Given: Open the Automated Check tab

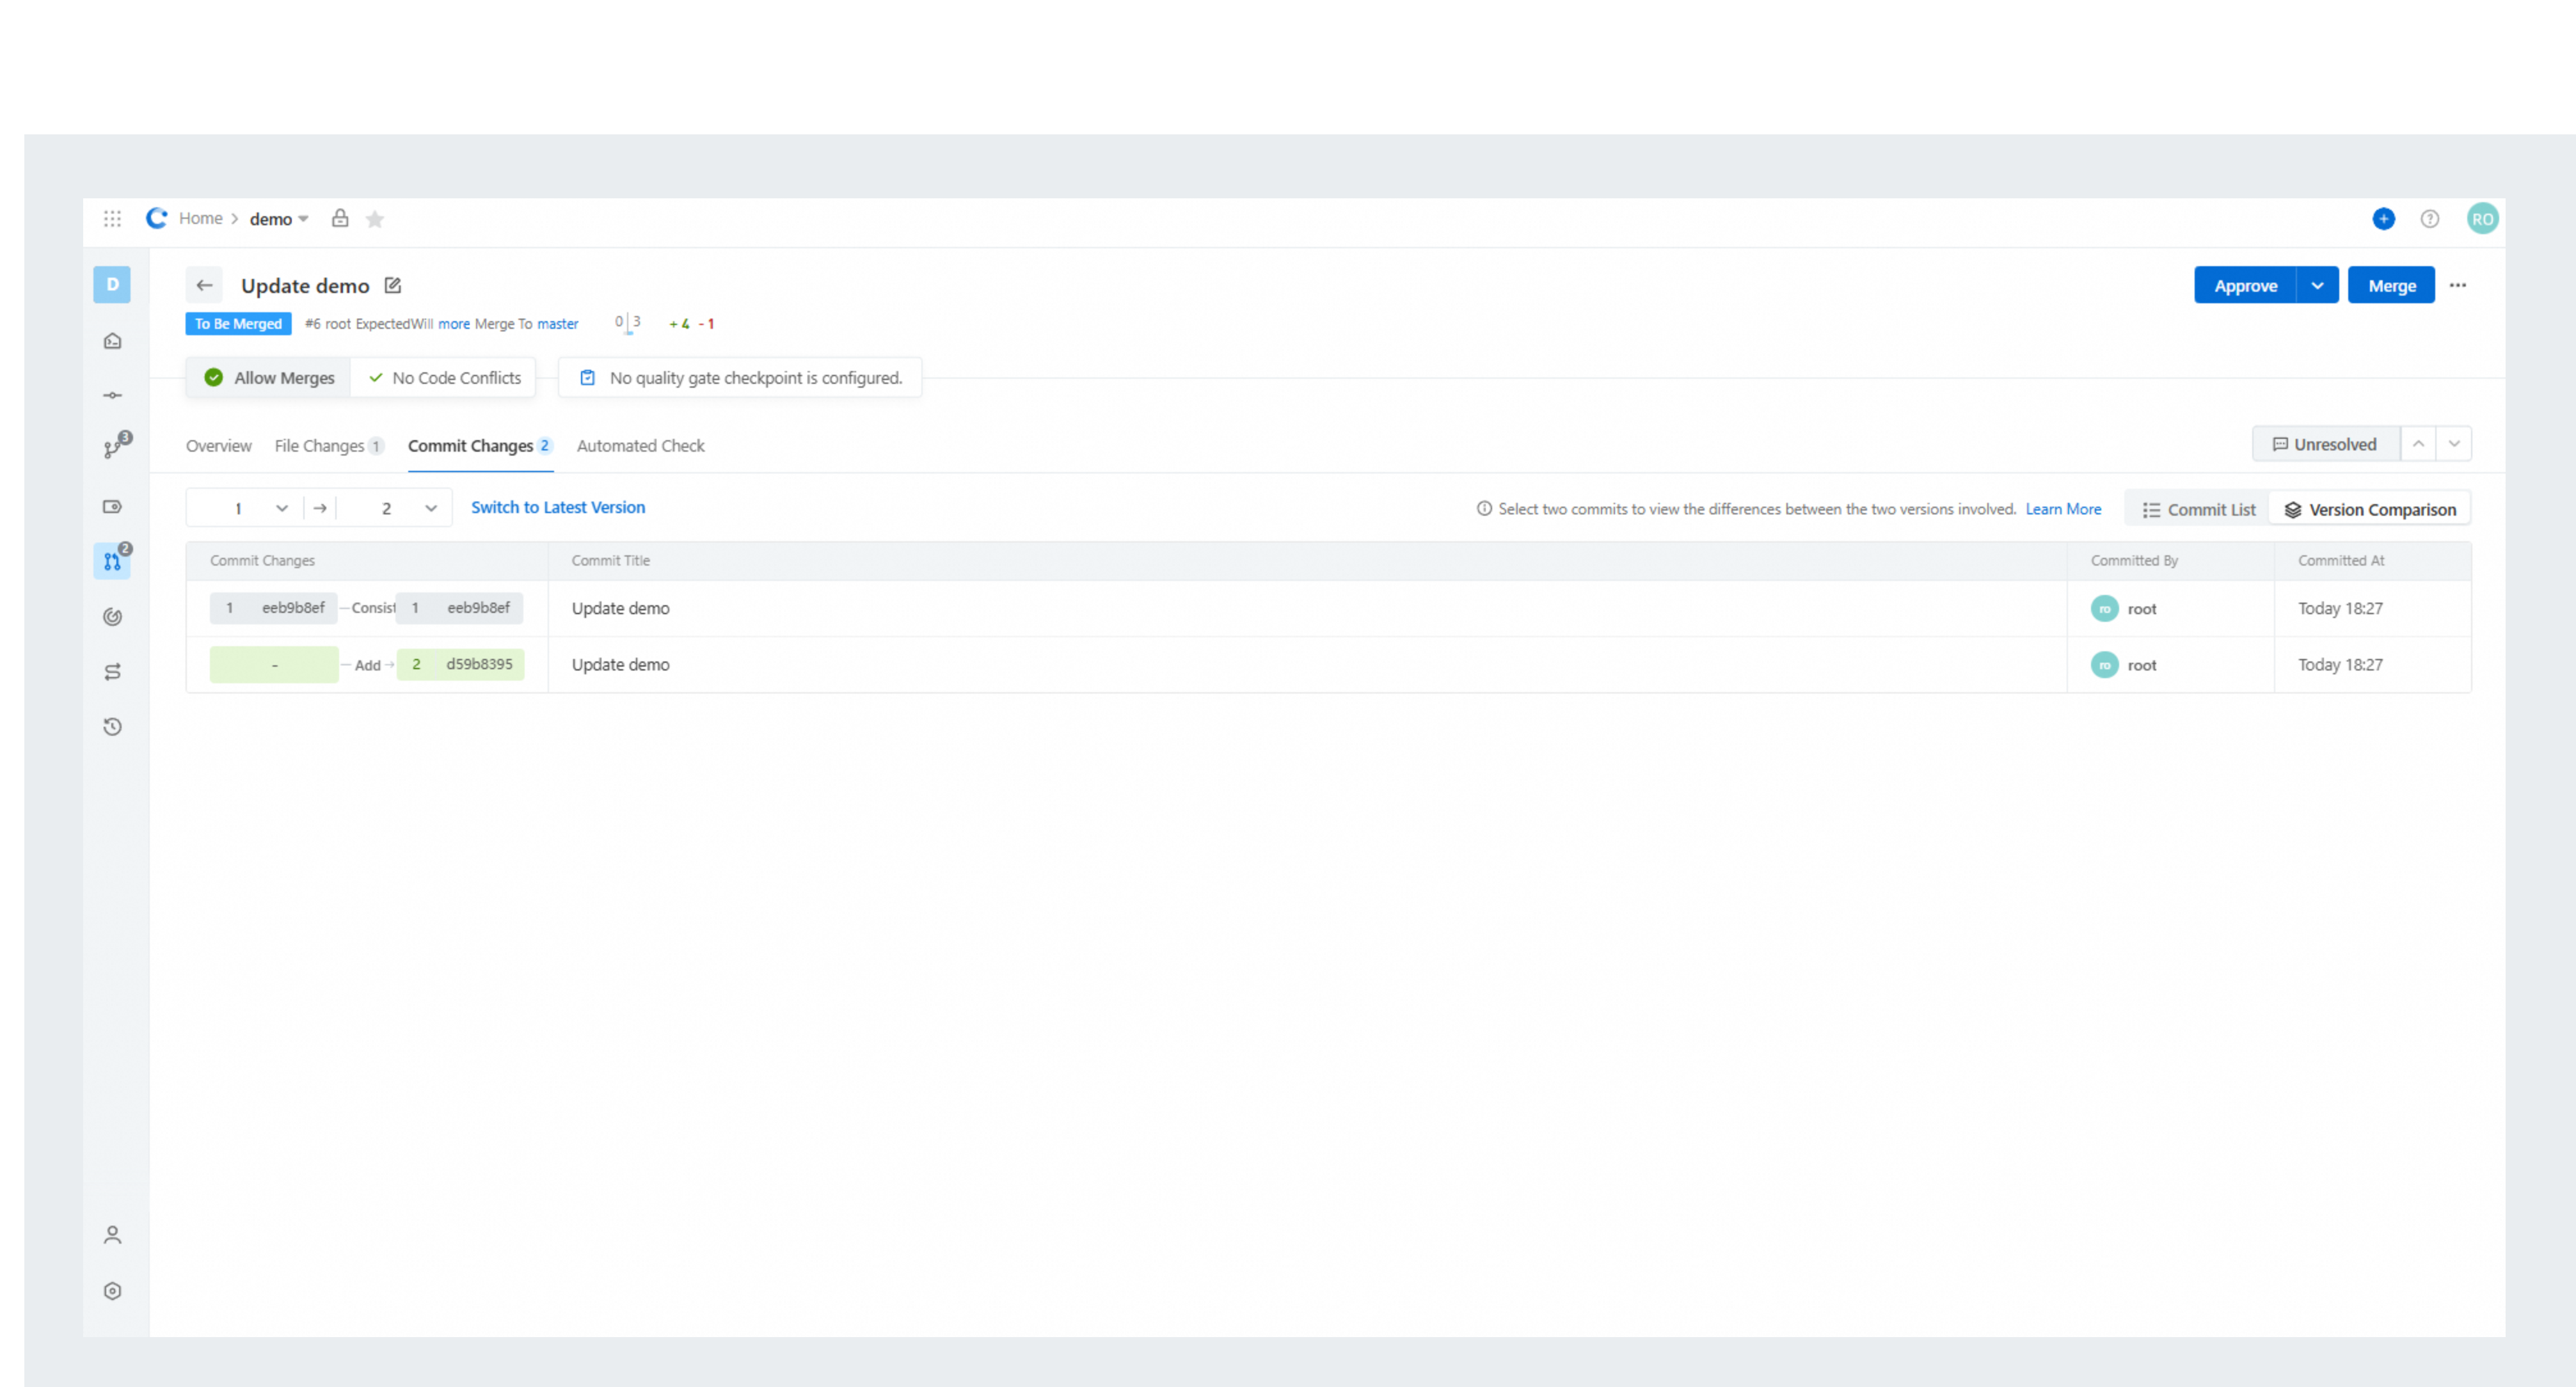Looking at the screenshot, I should point(640,446).
